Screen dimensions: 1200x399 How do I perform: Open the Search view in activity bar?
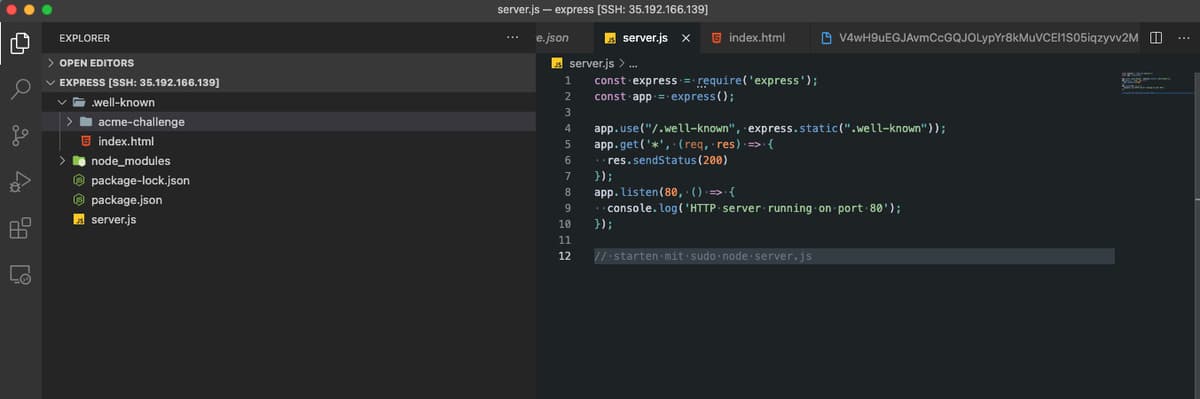(20, 89)
